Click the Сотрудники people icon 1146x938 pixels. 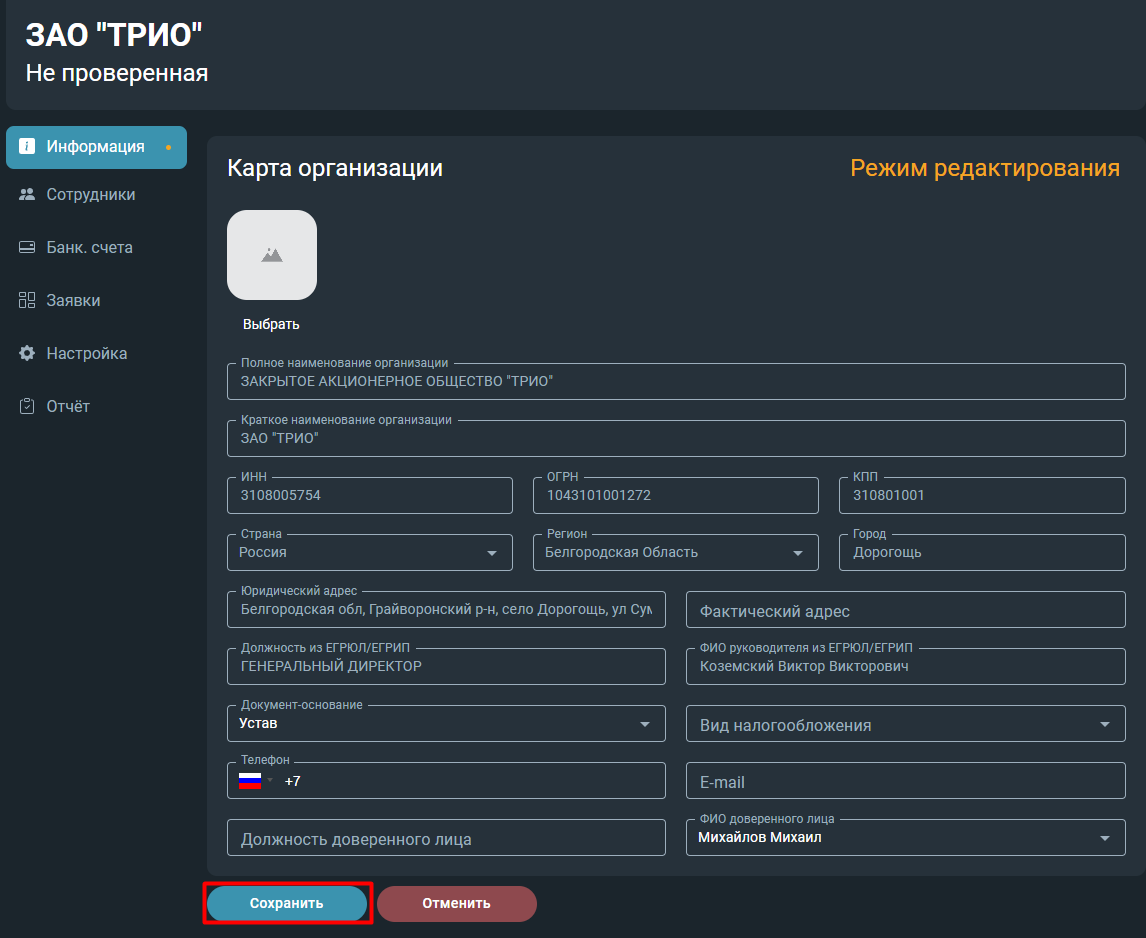tap(27, 194)
